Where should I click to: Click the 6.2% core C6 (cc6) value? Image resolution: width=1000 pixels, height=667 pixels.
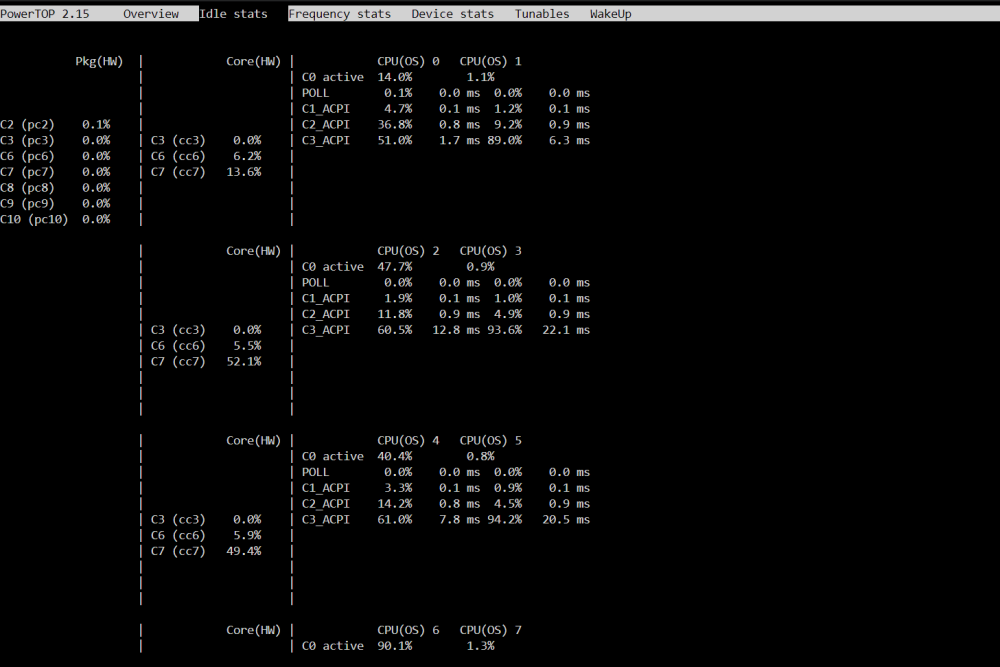[247, 156]
